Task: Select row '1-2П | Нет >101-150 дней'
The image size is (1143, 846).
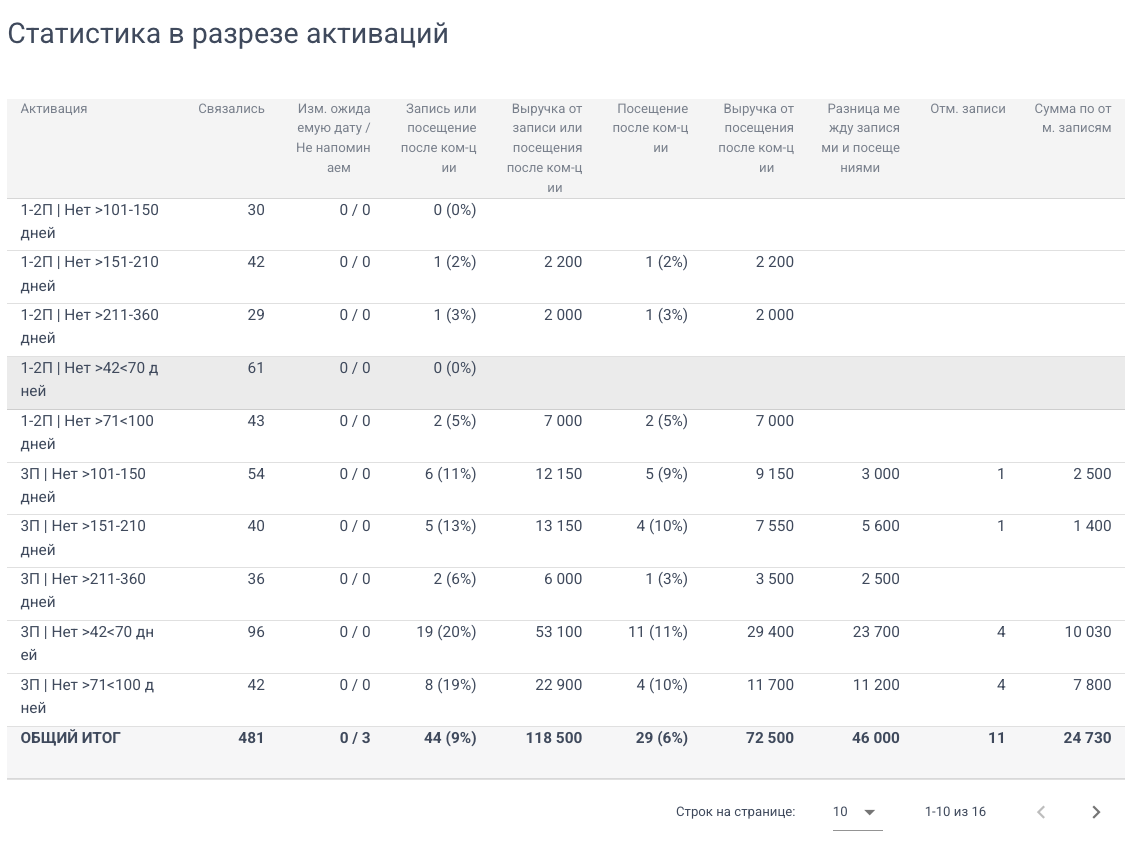Action: click(x=566, y=224)
